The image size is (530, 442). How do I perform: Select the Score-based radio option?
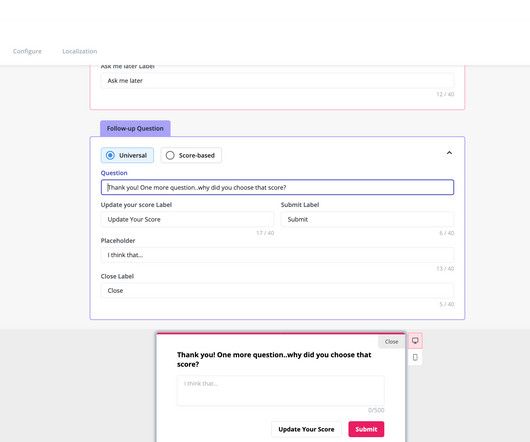[191, 155]
